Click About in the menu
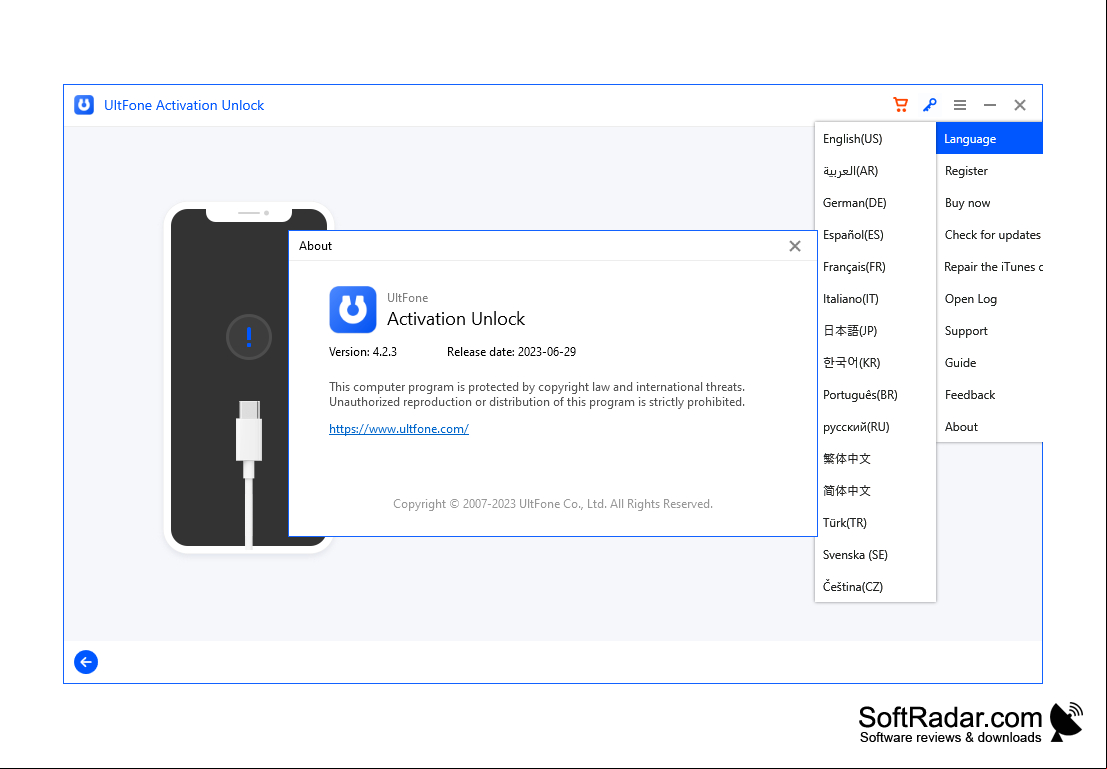 [x=989, y=427]
